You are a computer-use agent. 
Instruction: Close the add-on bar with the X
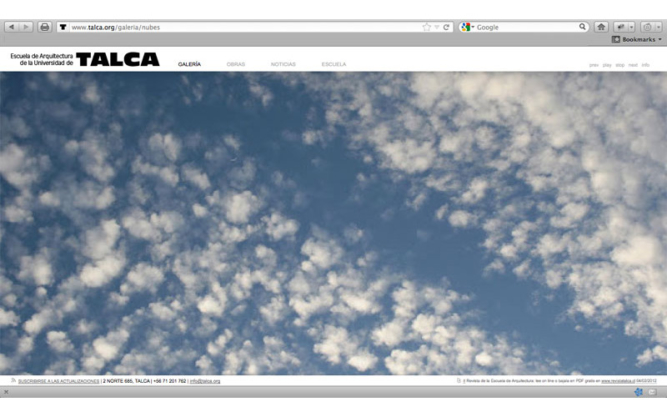click(x=6, y=392)
